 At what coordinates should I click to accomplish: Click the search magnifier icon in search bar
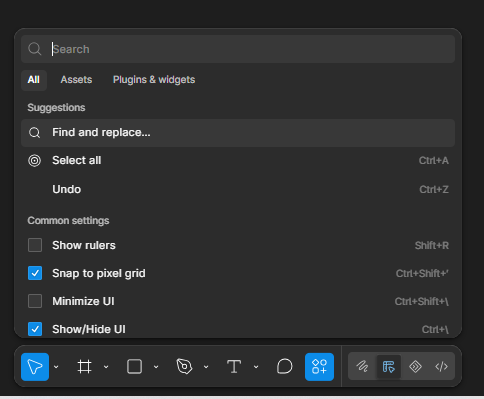35,49
